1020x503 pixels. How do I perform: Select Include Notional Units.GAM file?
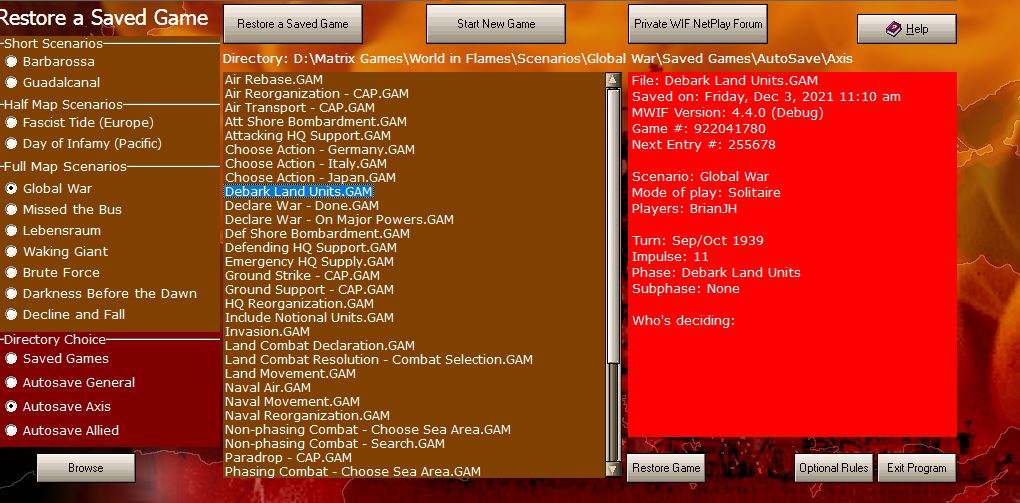tap(309, 318)
